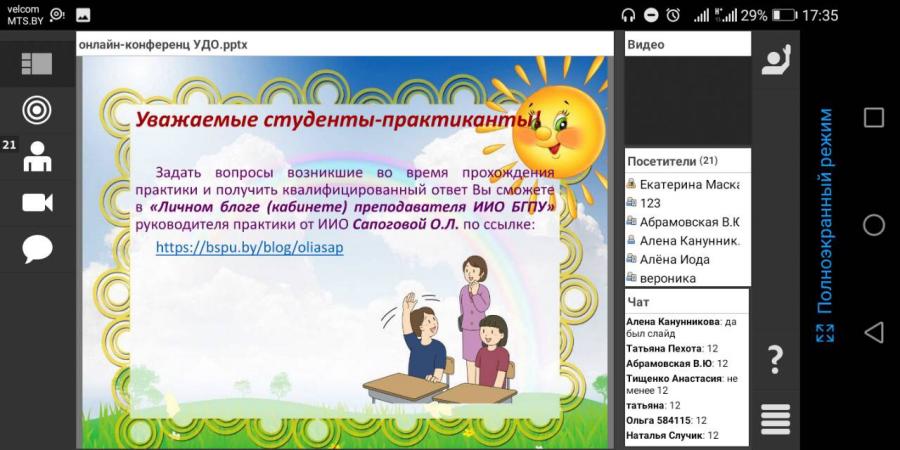Open the bspu.by/blog/oliasap link

point(250,247)
